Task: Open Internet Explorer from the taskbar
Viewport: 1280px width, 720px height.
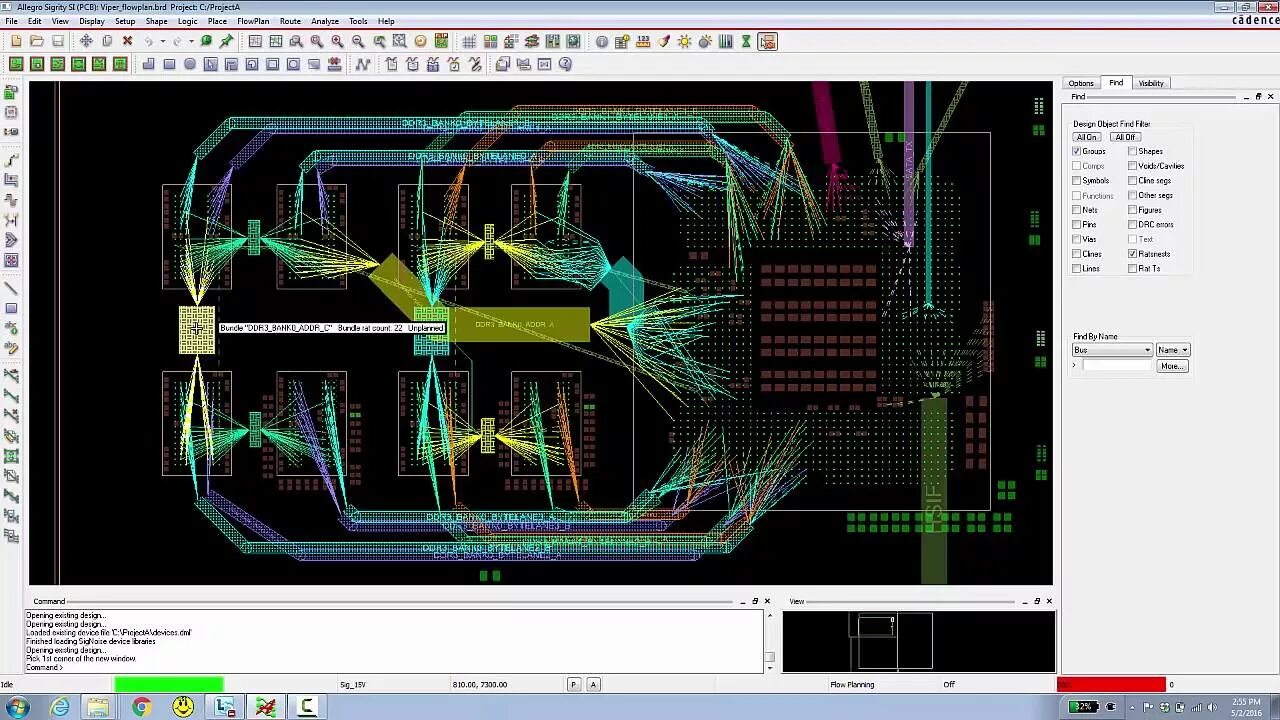Action: (60, 707)
